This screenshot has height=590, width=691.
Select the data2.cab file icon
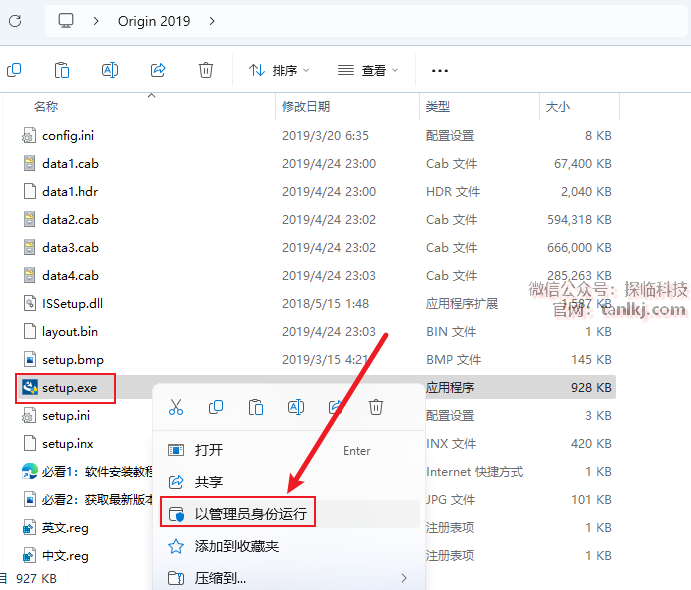[x=29, y=219]
